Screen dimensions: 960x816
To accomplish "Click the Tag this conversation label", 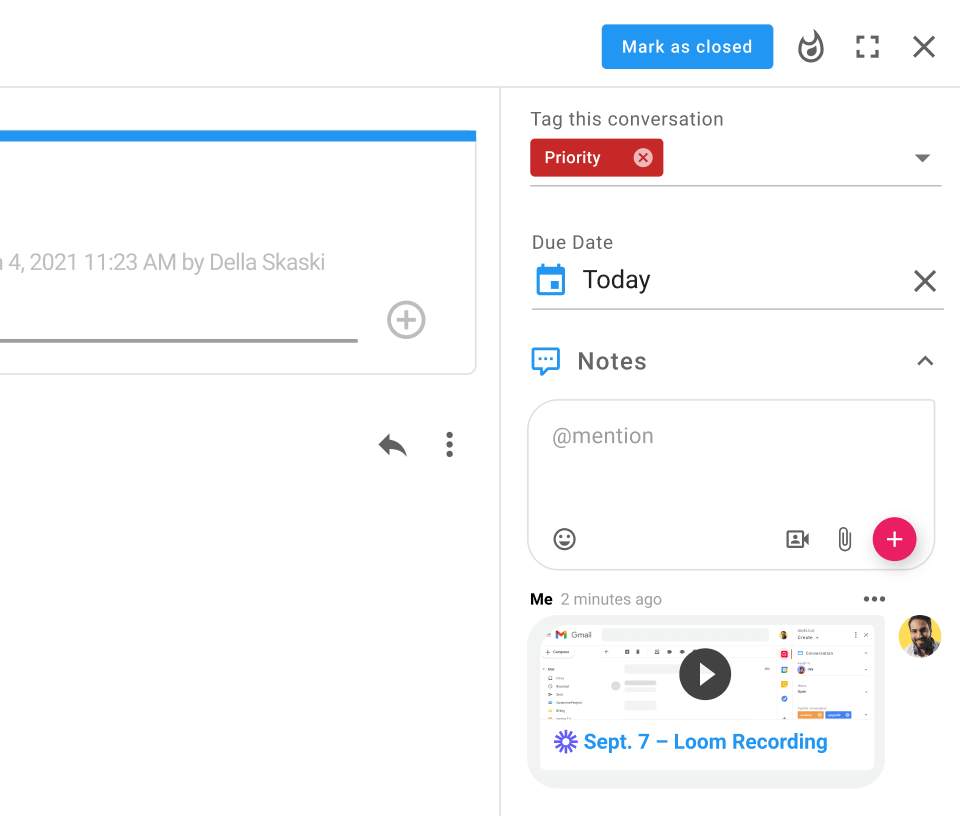I will (627, 119).
